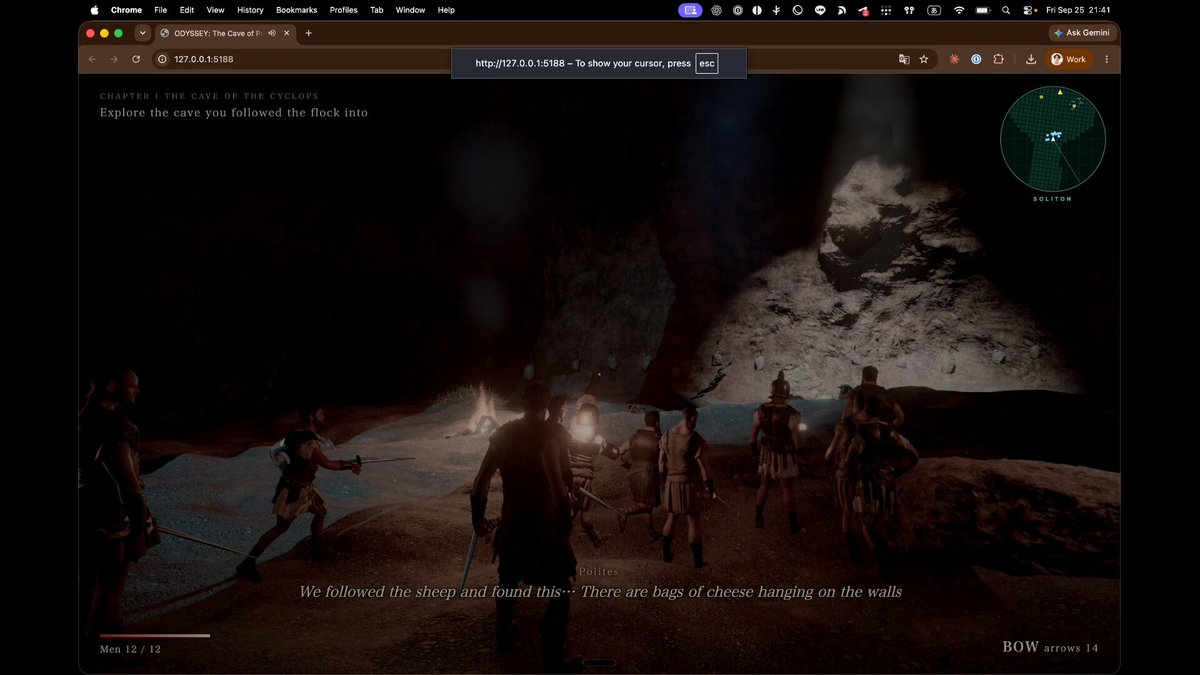Open the Window menu
The height and width of the screenshot is (675, 1200).
coord(410,10)
